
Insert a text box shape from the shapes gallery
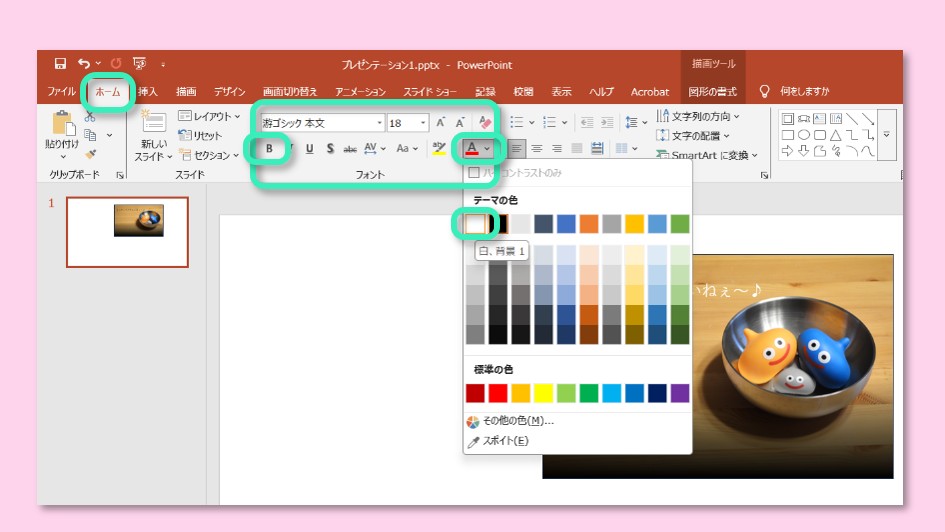(819, 119)
